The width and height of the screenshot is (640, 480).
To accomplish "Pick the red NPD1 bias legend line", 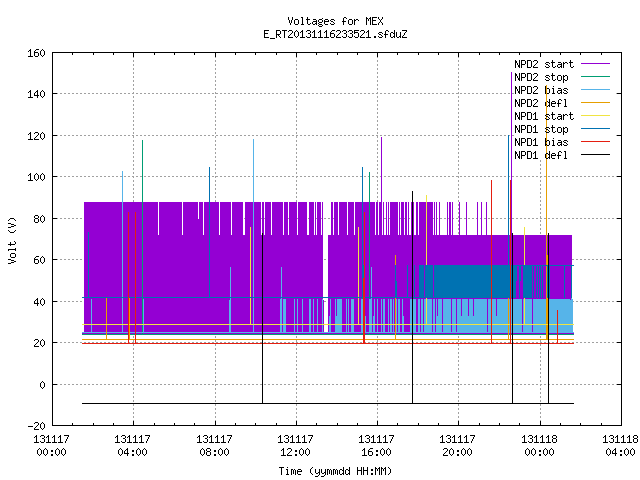I will pos(595,142).
